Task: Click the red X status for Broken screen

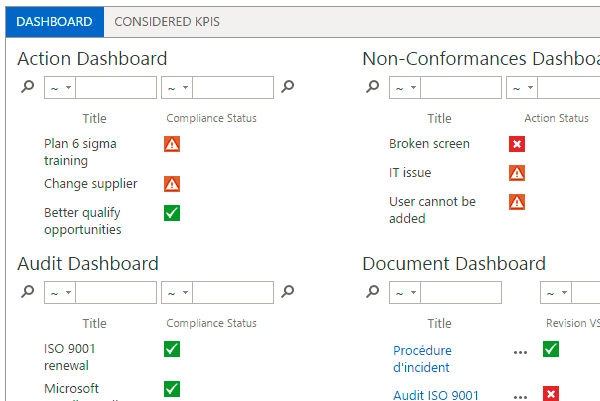Action: (517, 144)
